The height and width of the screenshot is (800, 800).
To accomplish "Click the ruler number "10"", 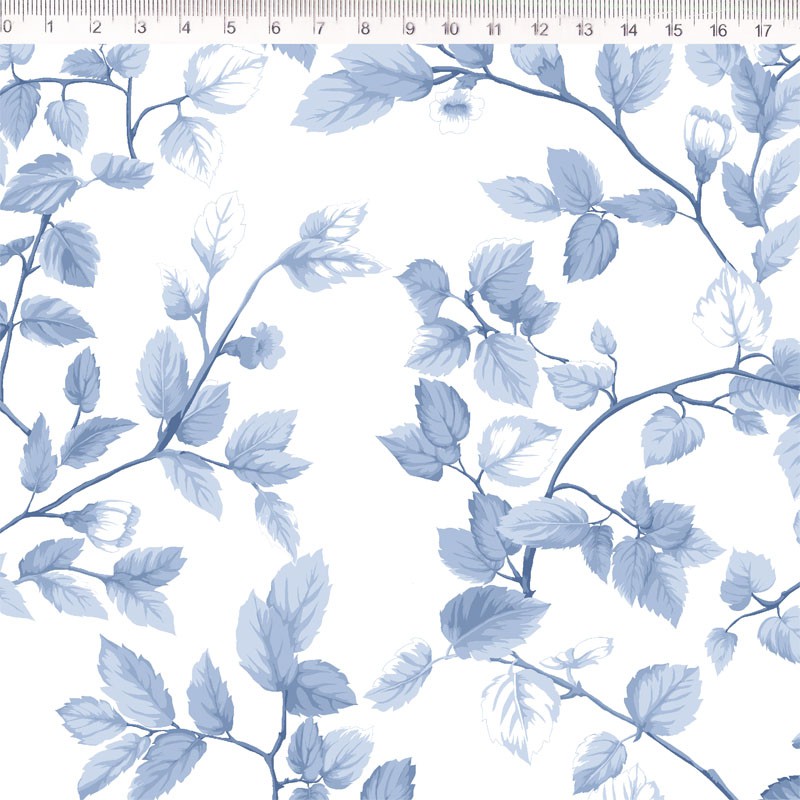I will coord(451,29).
